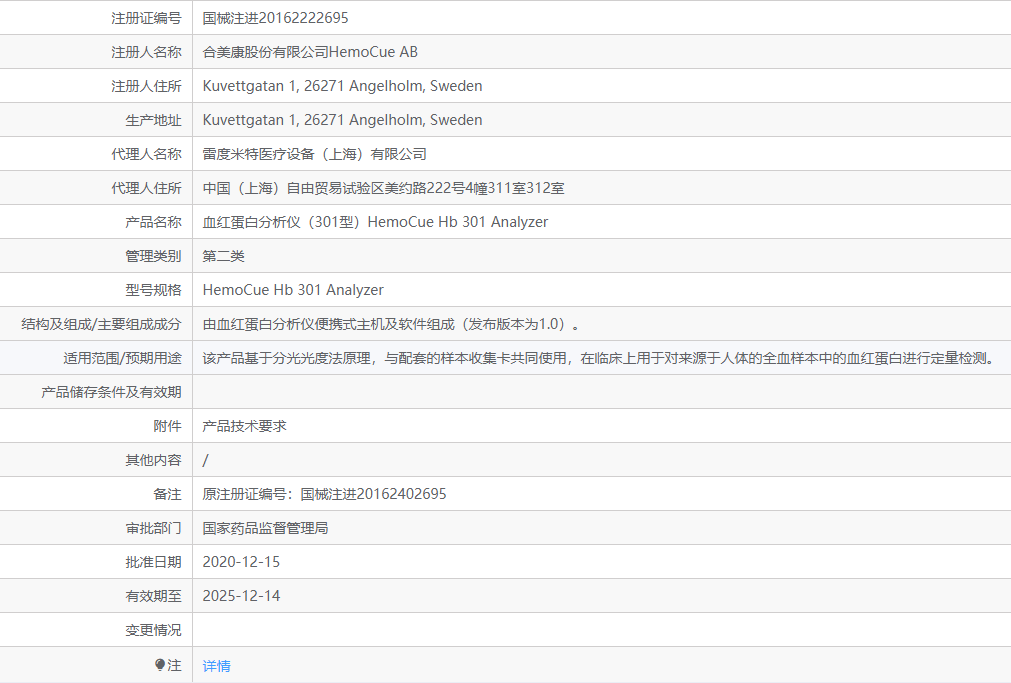
Task: Select the 注册证编号 label
Action: coord(146,18)
